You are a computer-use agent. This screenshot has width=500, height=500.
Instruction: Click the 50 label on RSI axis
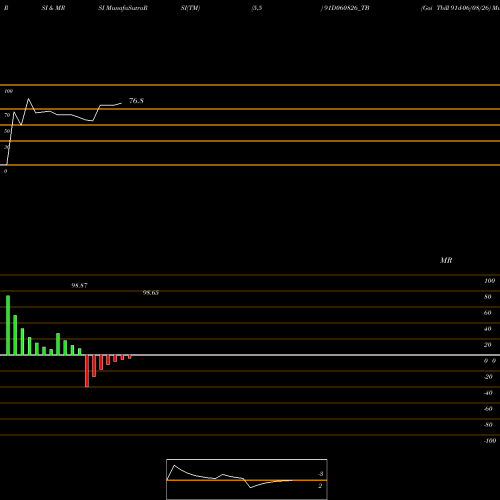7,131
